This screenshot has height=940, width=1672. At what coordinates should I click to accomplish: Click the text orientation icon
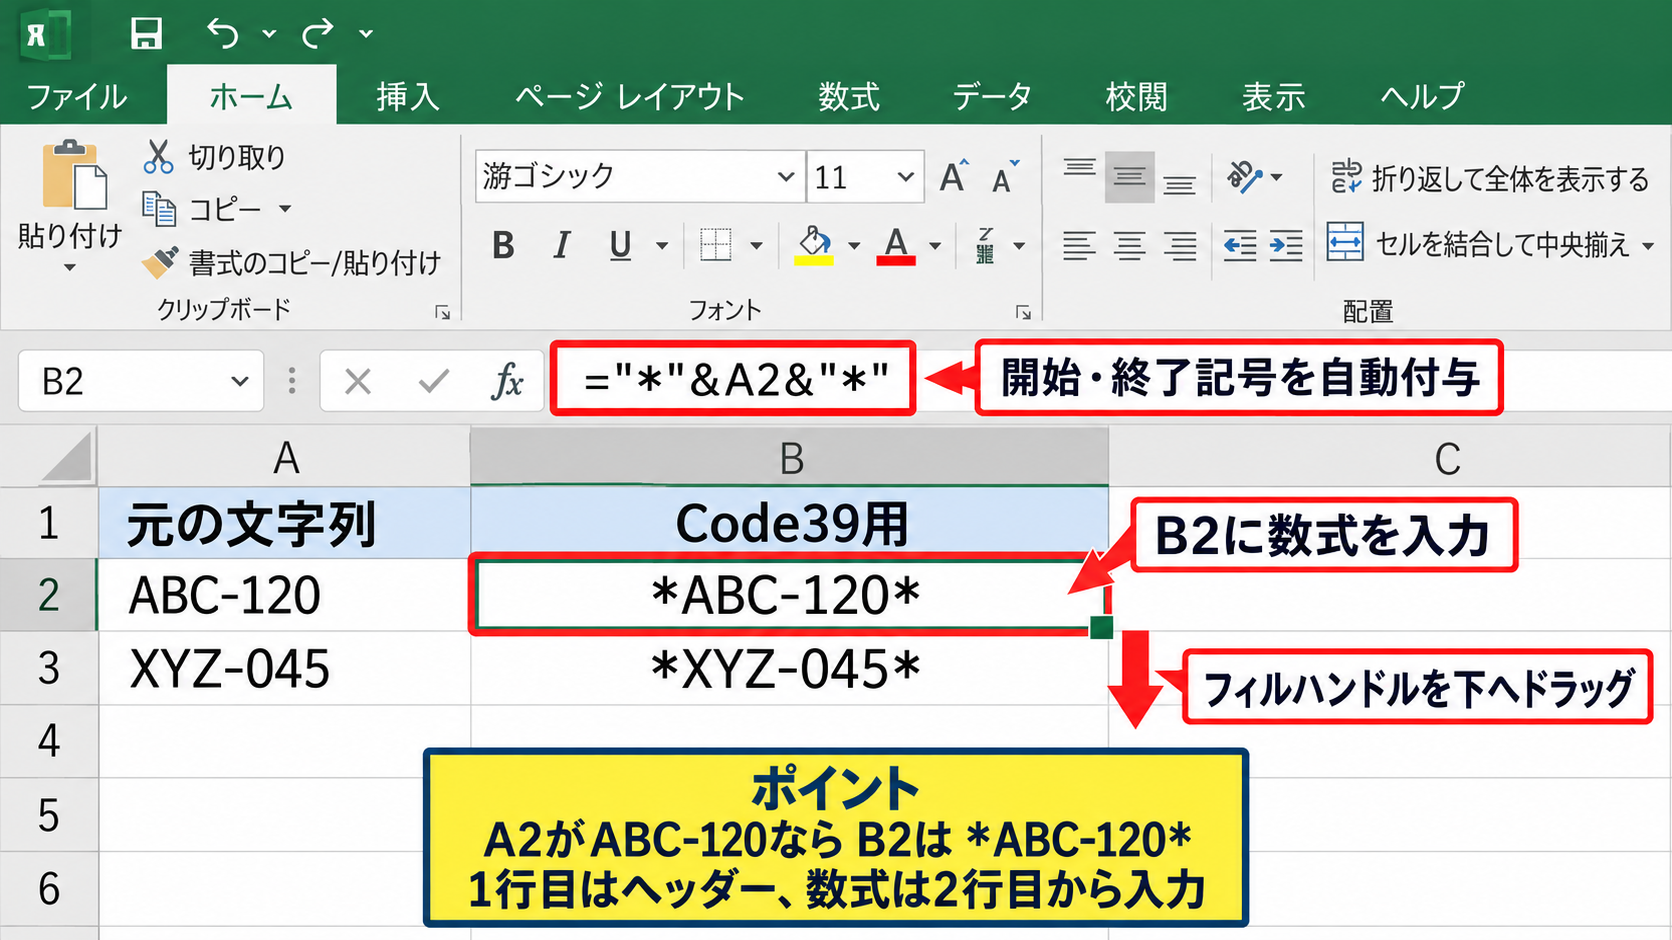1244,177
